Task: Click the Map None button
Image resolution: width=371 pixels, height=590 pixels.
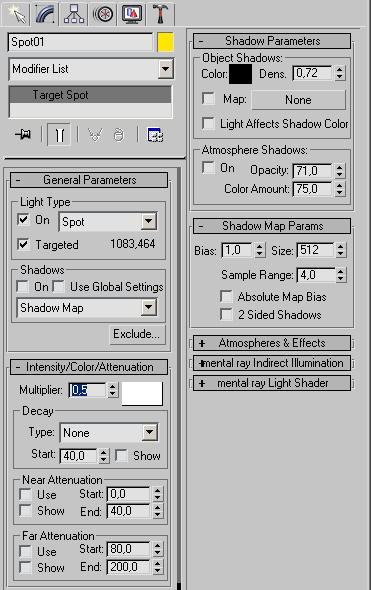Action: point(298,100)
